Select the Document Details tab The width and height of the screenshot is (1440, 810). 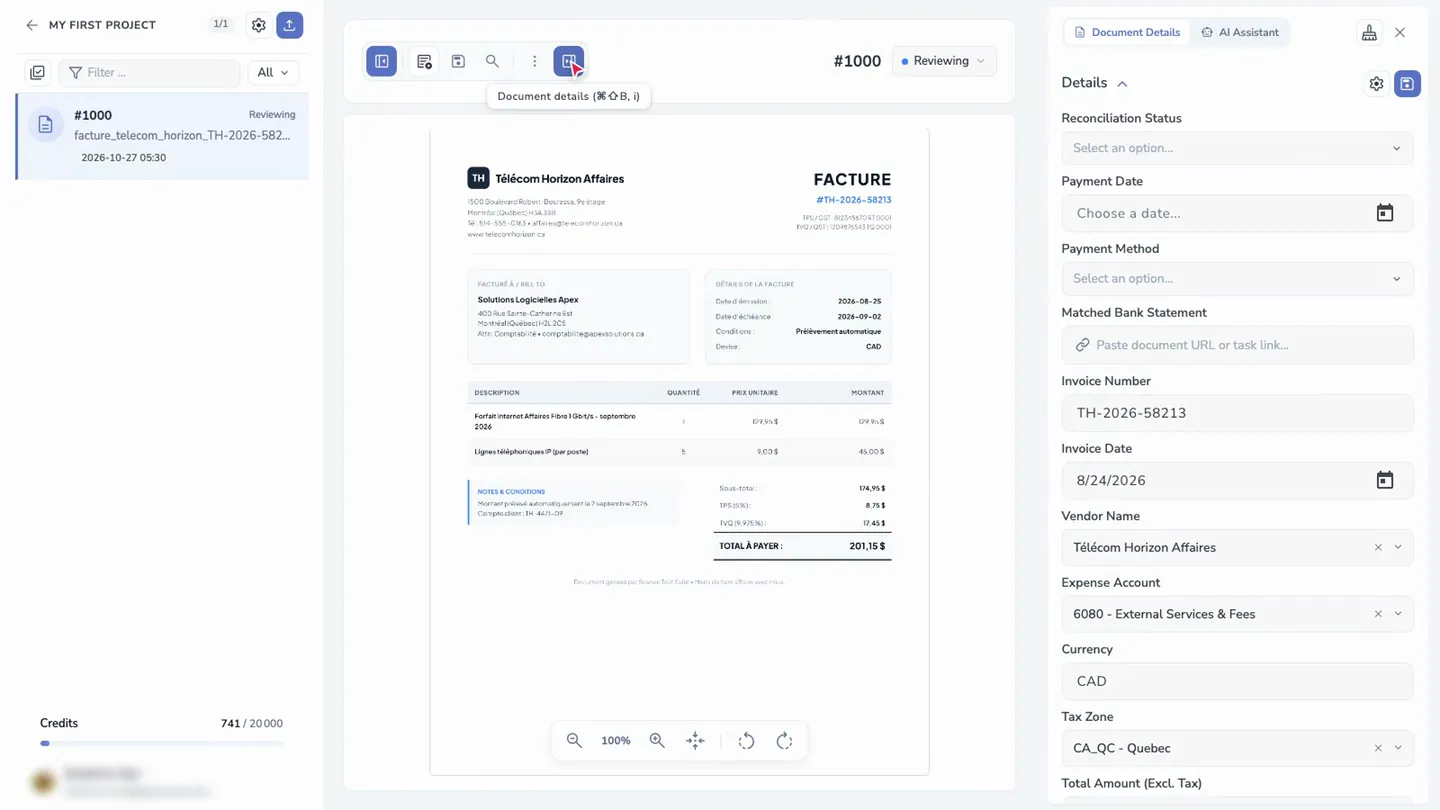pyautogui.click(x=1126, y=33)
